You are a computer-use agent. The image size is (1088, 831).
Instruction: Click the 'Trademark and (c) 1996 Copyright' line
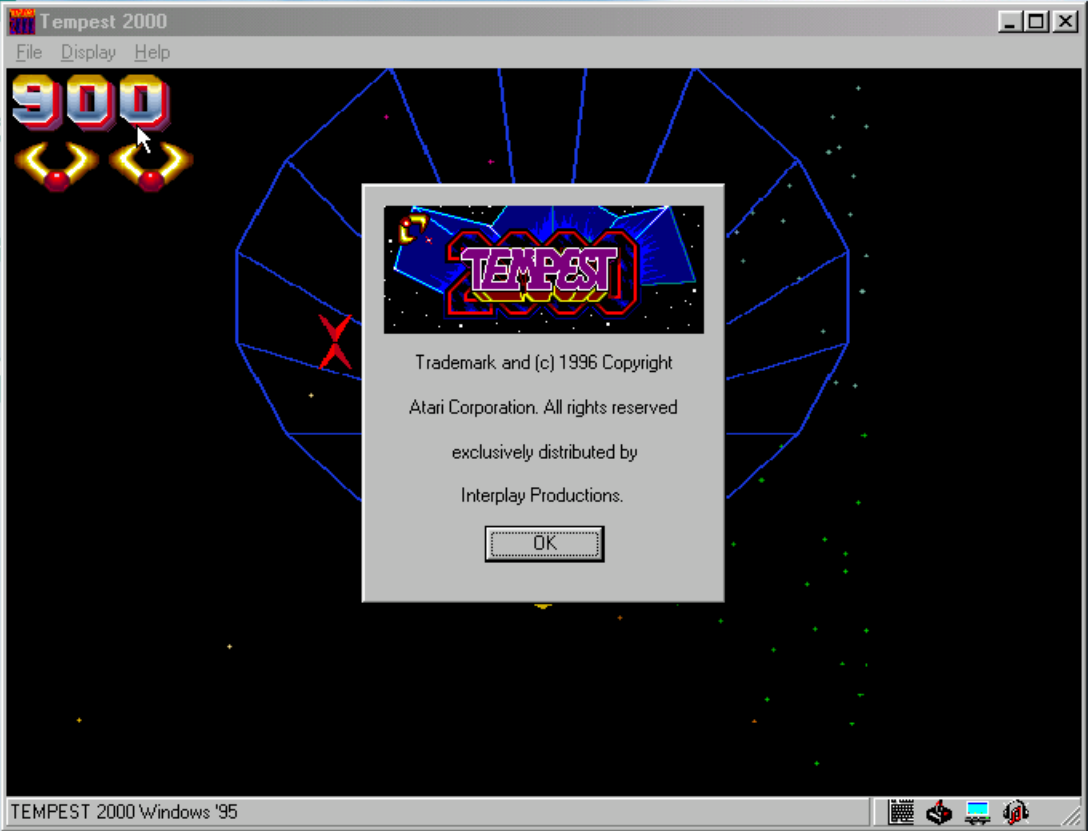tap(544, 363)
